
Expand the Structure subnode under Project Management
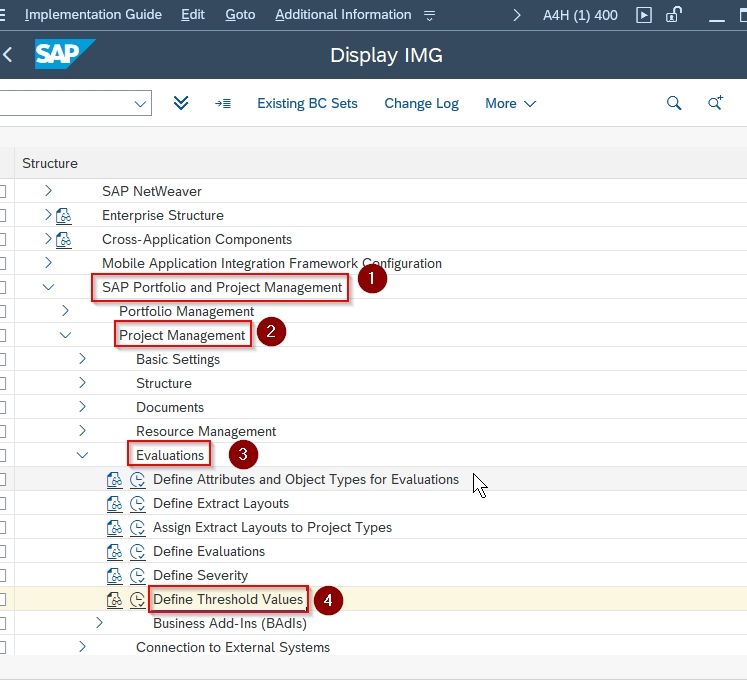point(82,383)
